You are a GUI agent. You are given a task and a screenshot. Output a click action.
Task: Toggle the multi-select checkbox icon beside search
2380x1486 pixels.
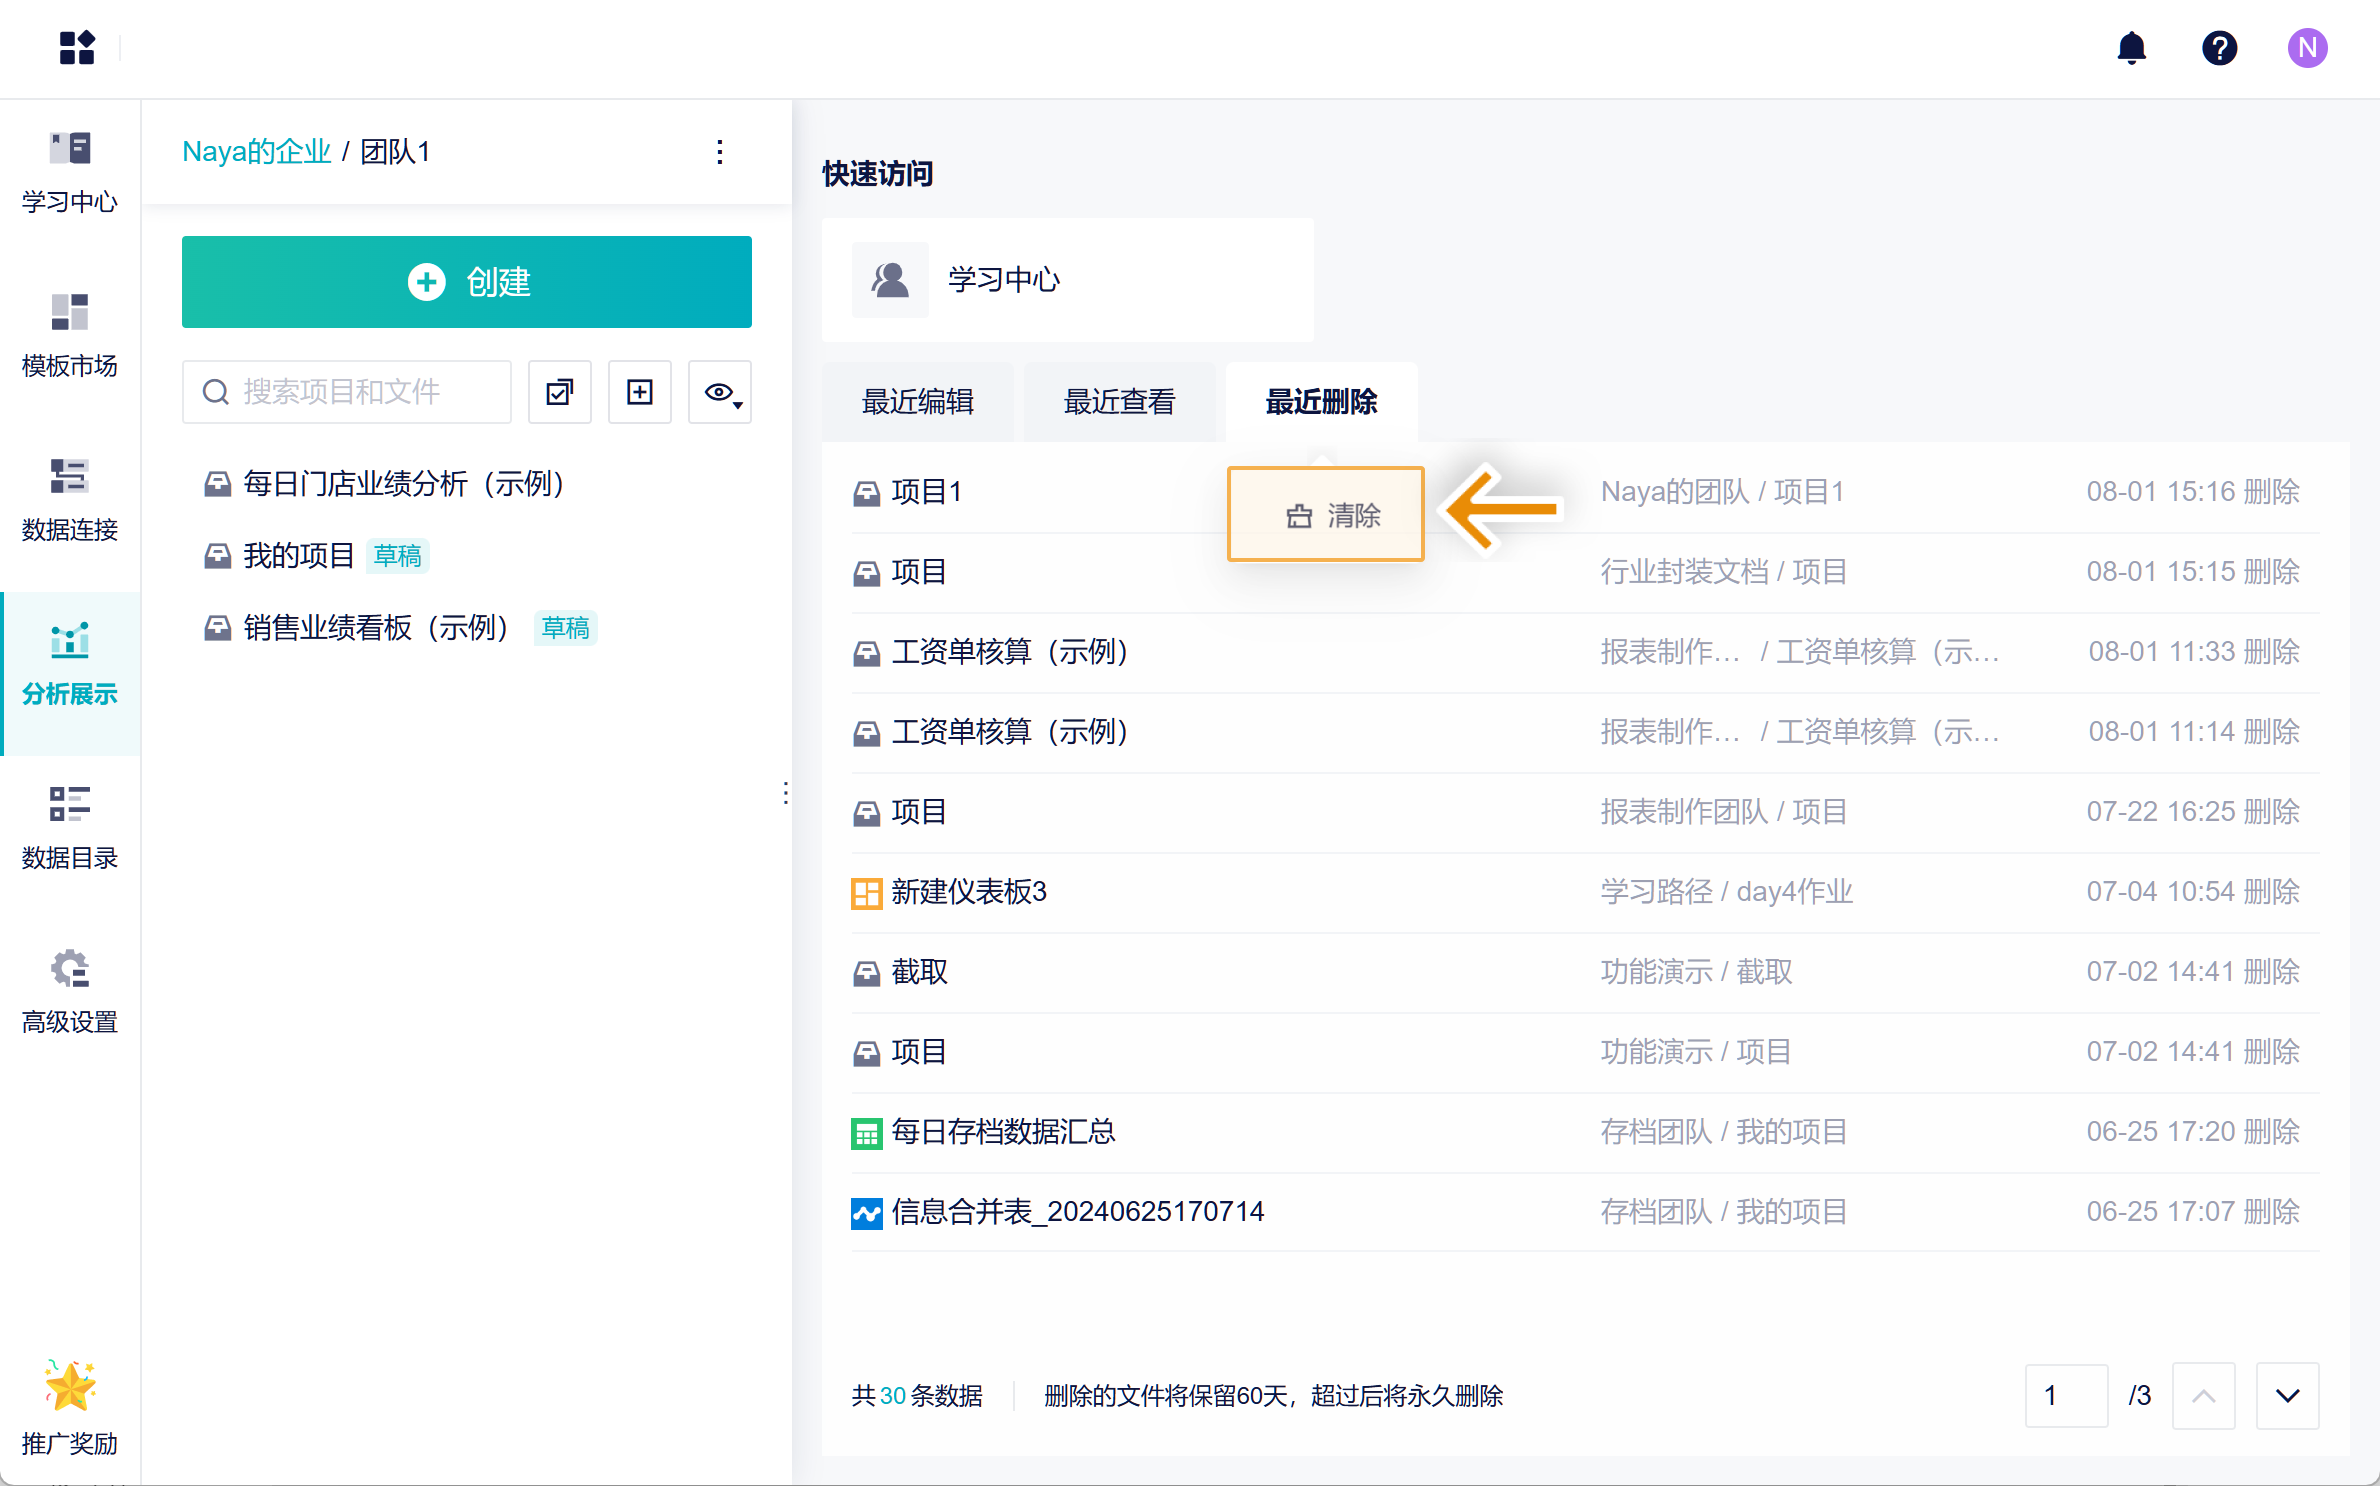click(560, 392)
